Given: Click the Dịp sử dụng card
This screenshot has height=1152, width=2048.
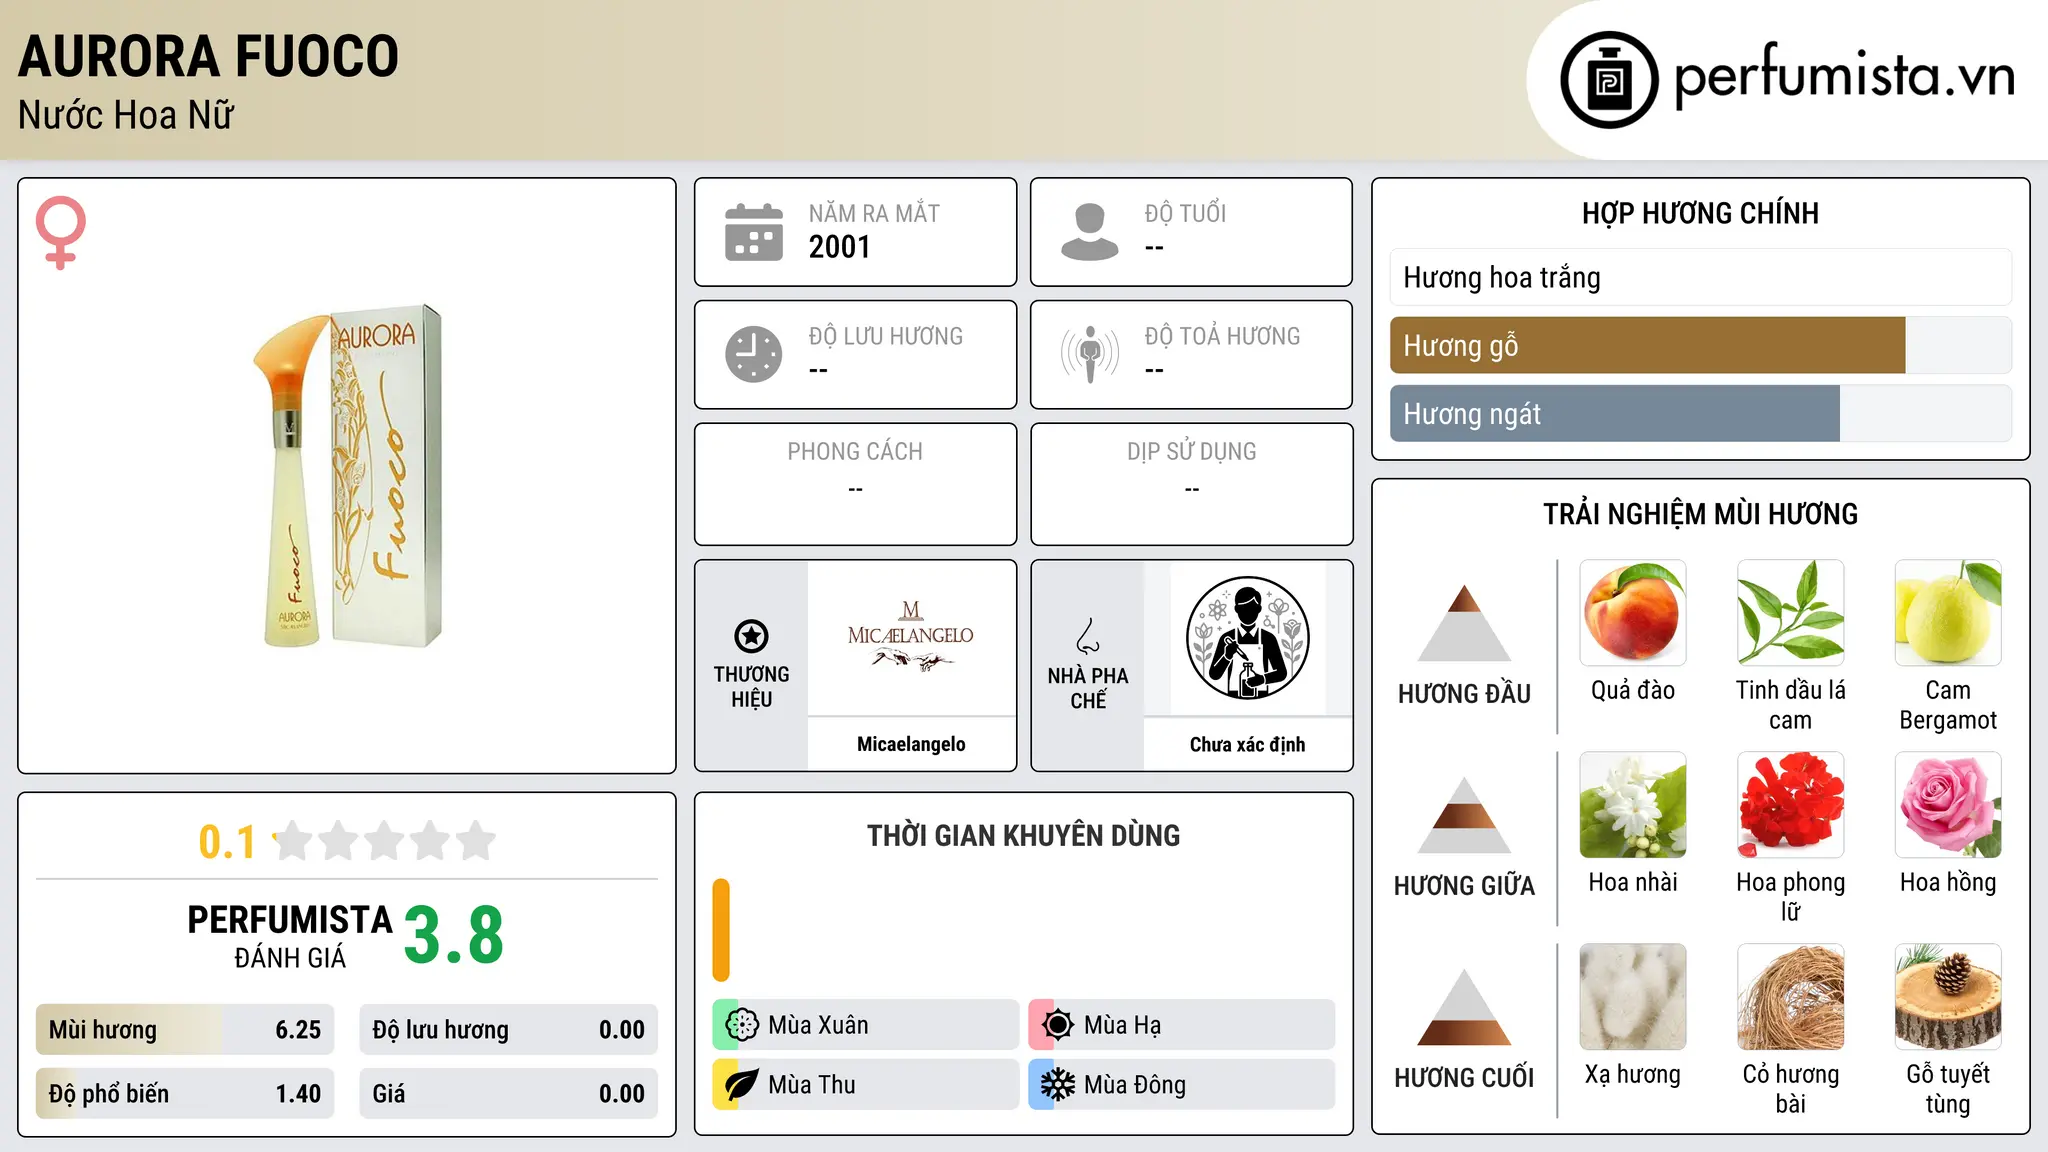Looking at the screenshot, I should [1191, 484].
